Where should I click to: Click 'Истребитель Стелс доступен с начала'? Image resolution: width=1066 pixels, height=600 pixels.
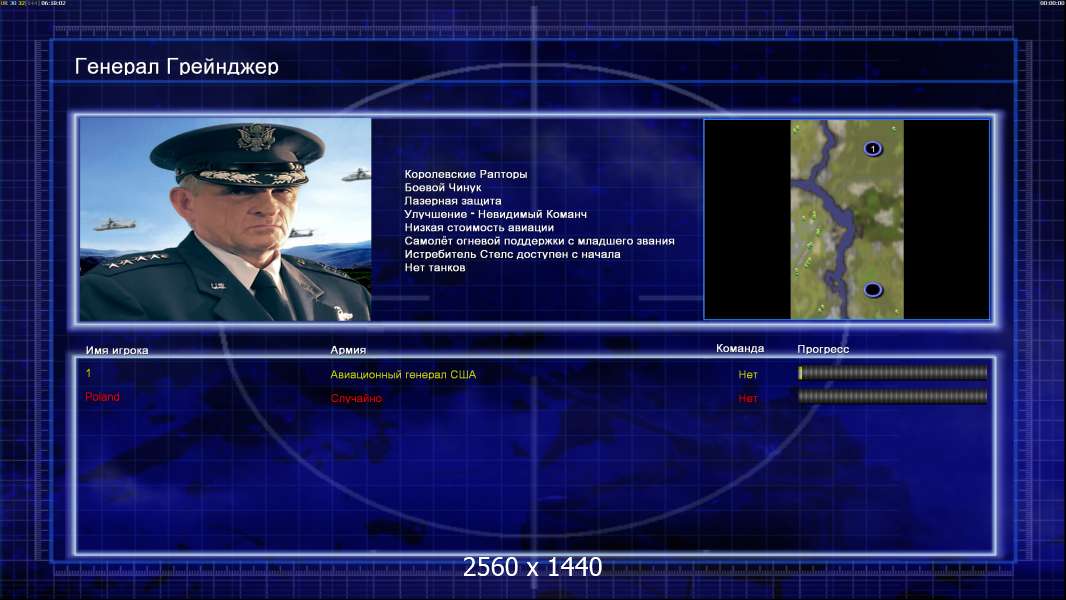(x=513, y=254)
